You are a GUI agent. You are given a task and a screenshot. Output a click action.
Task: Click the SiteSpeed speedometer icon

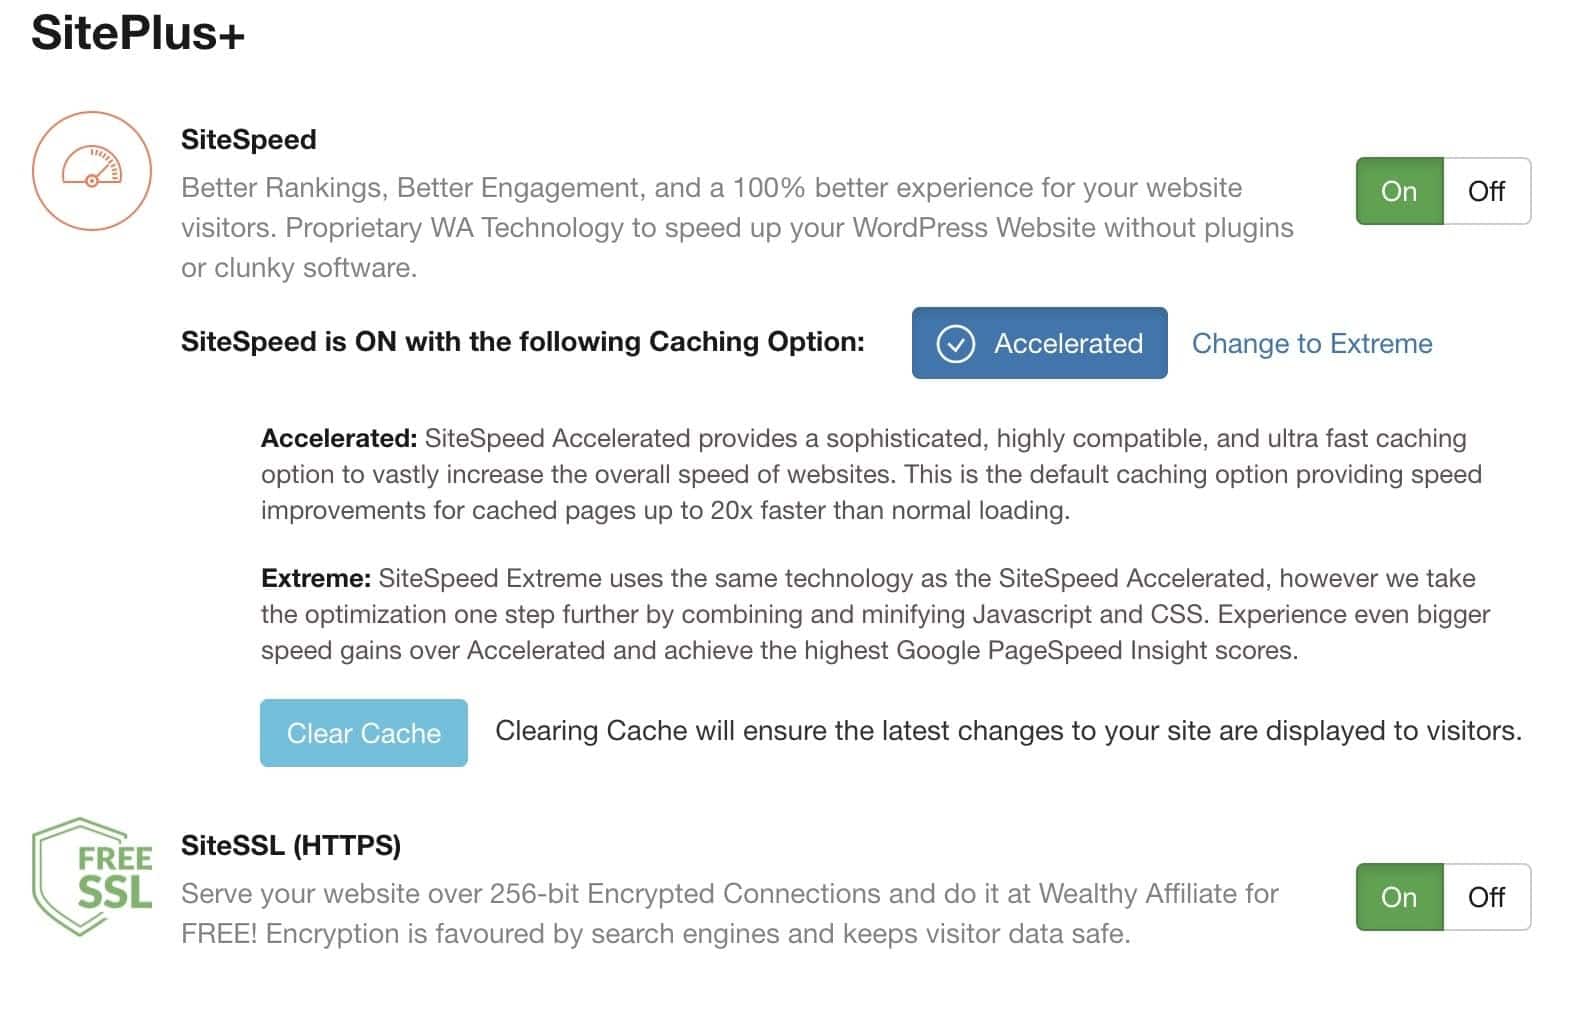[x=92, y=171]
